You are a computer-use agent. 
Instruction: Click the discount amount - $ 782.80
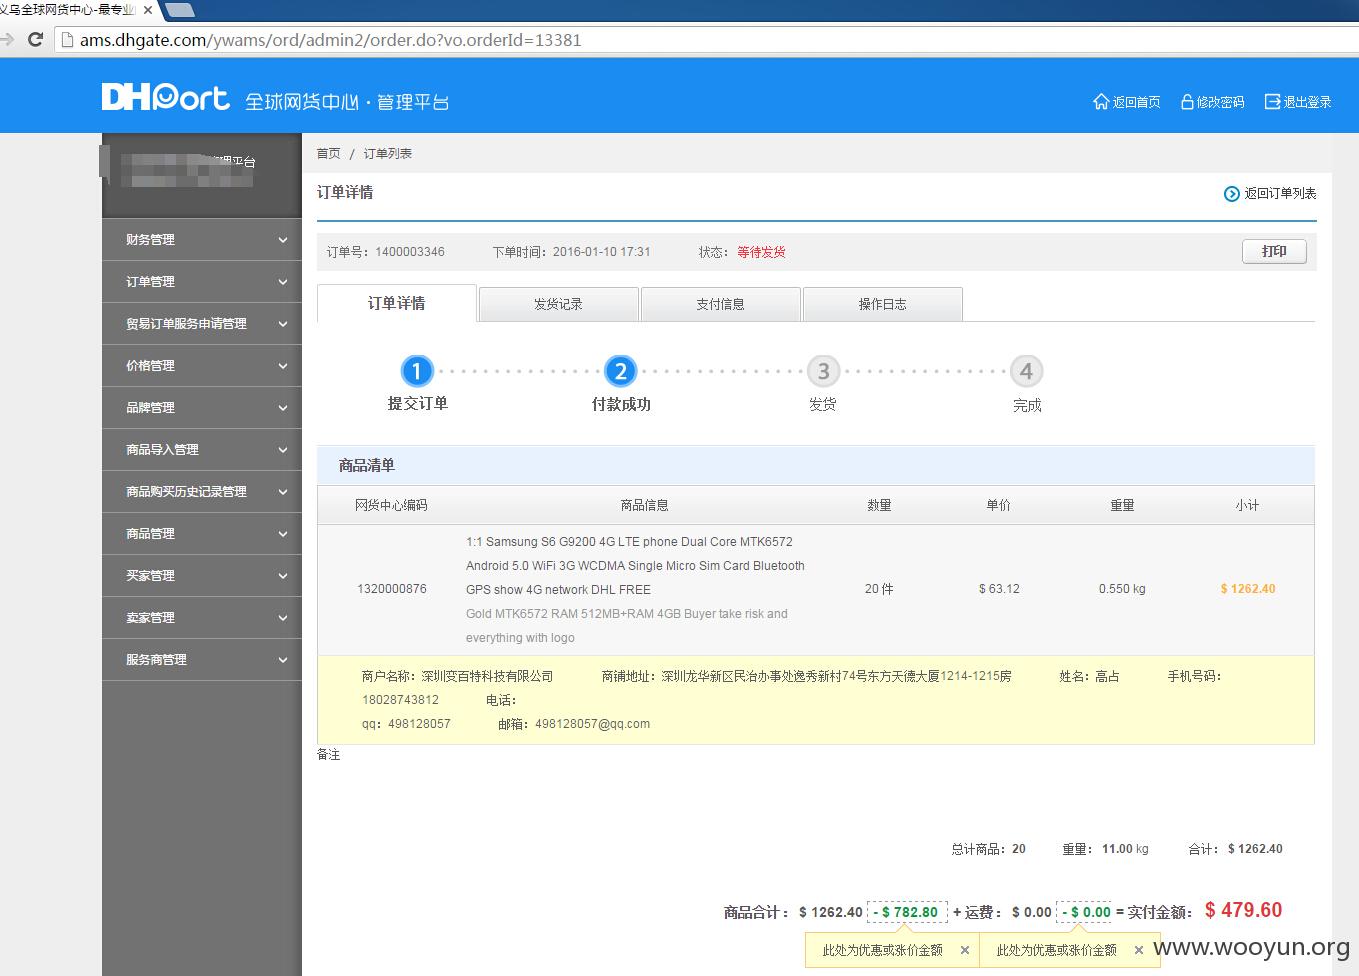pos(907,912)
